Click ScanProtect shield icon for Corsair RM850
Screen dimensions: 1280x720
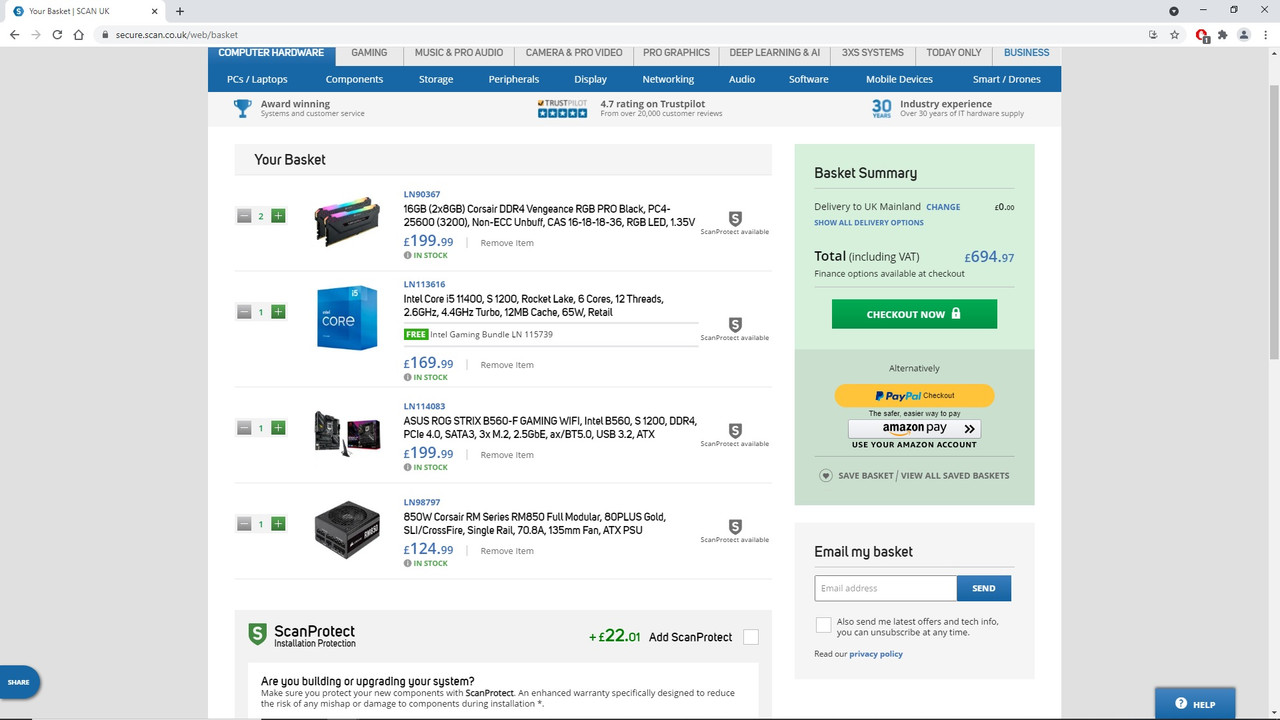[x=735, y=527]
